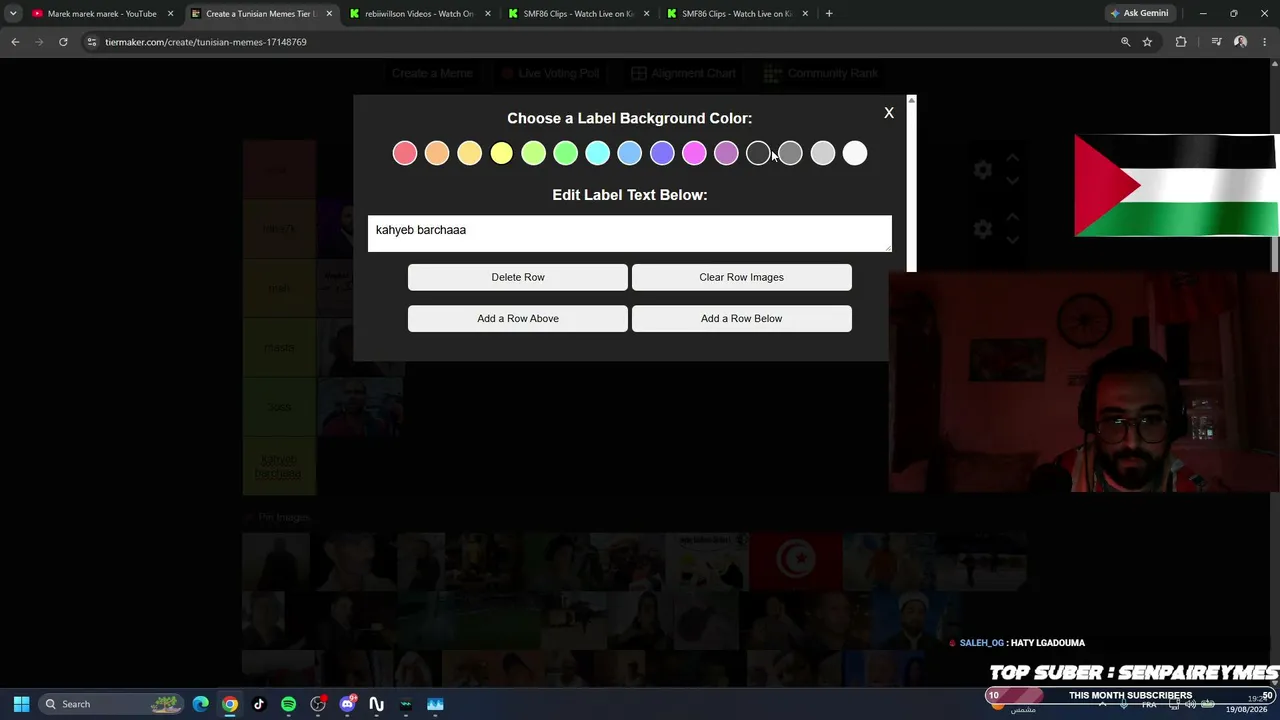Click Add a Row Below
Image resolution: width=1280 pixels, height=720 pixels.
click(741, 318)
